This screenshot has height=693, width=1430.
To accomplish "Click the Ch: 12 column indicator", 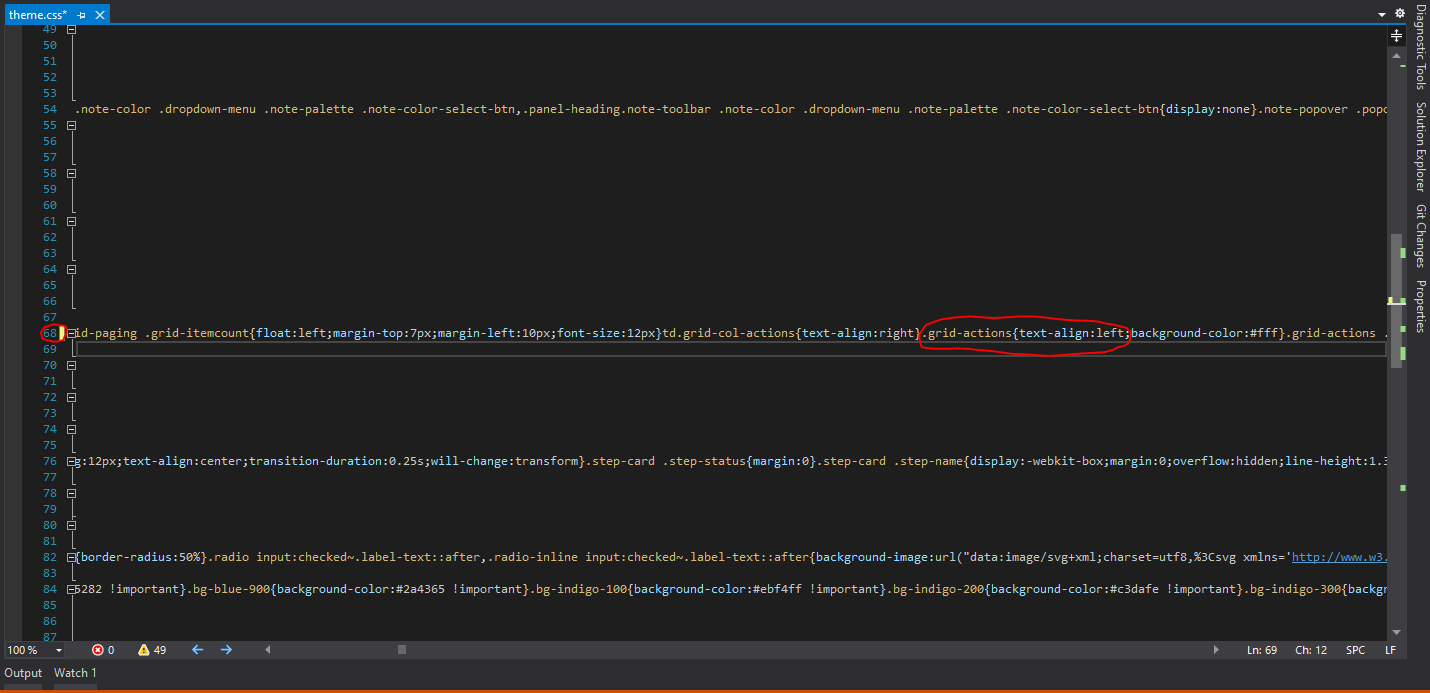I will tap(1311, 650).
